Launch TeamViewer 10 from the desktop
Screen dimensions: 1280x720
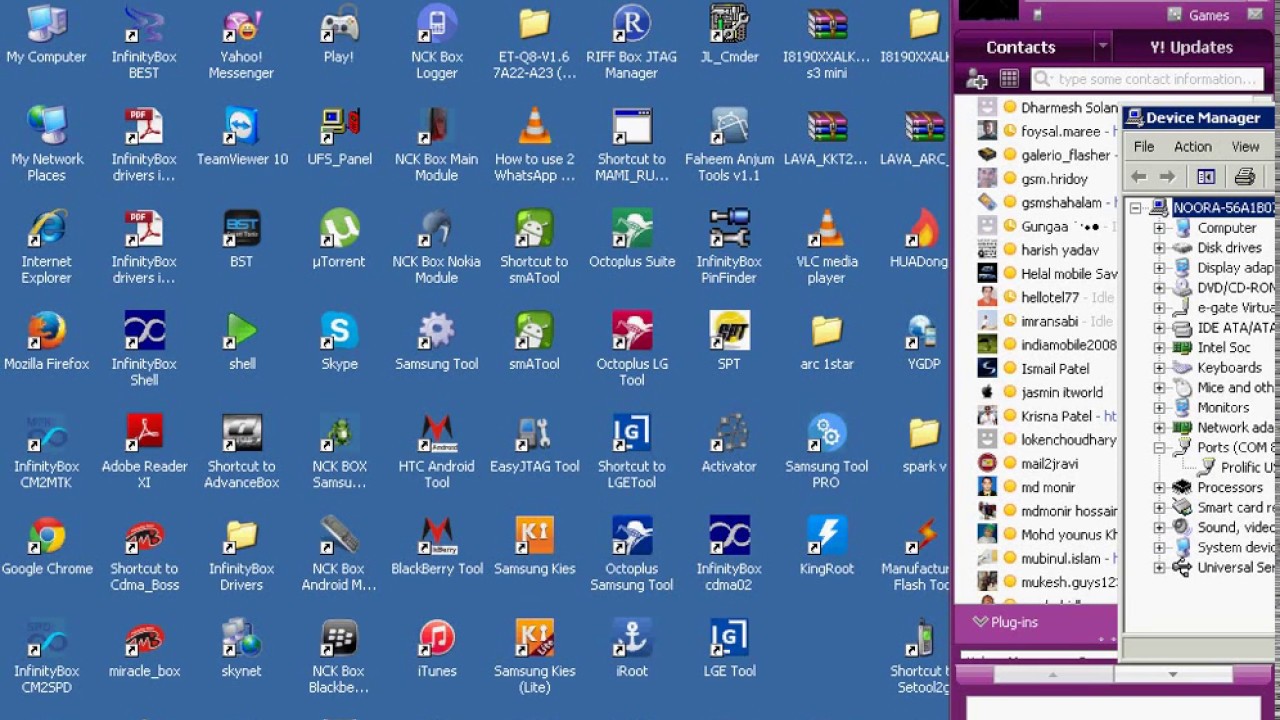(x=242, y=136)
